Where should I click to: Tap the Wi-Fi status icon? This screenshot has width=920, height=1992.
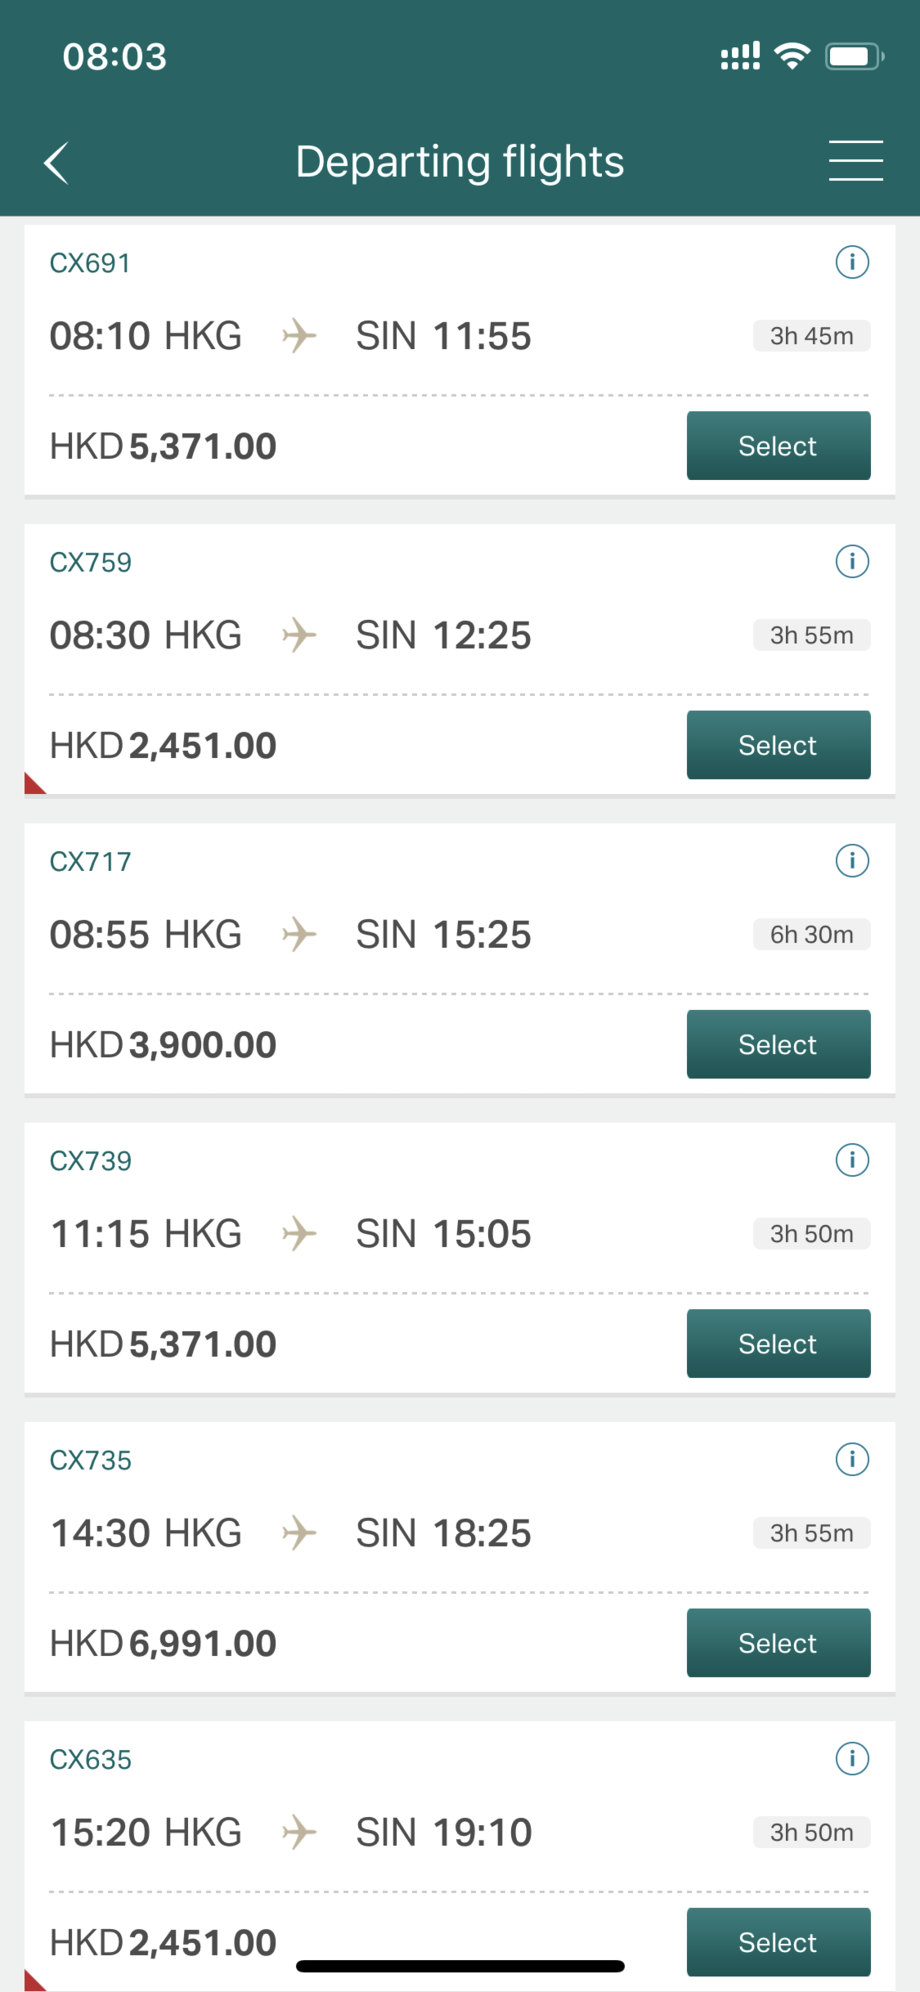(x=792, y=56)
